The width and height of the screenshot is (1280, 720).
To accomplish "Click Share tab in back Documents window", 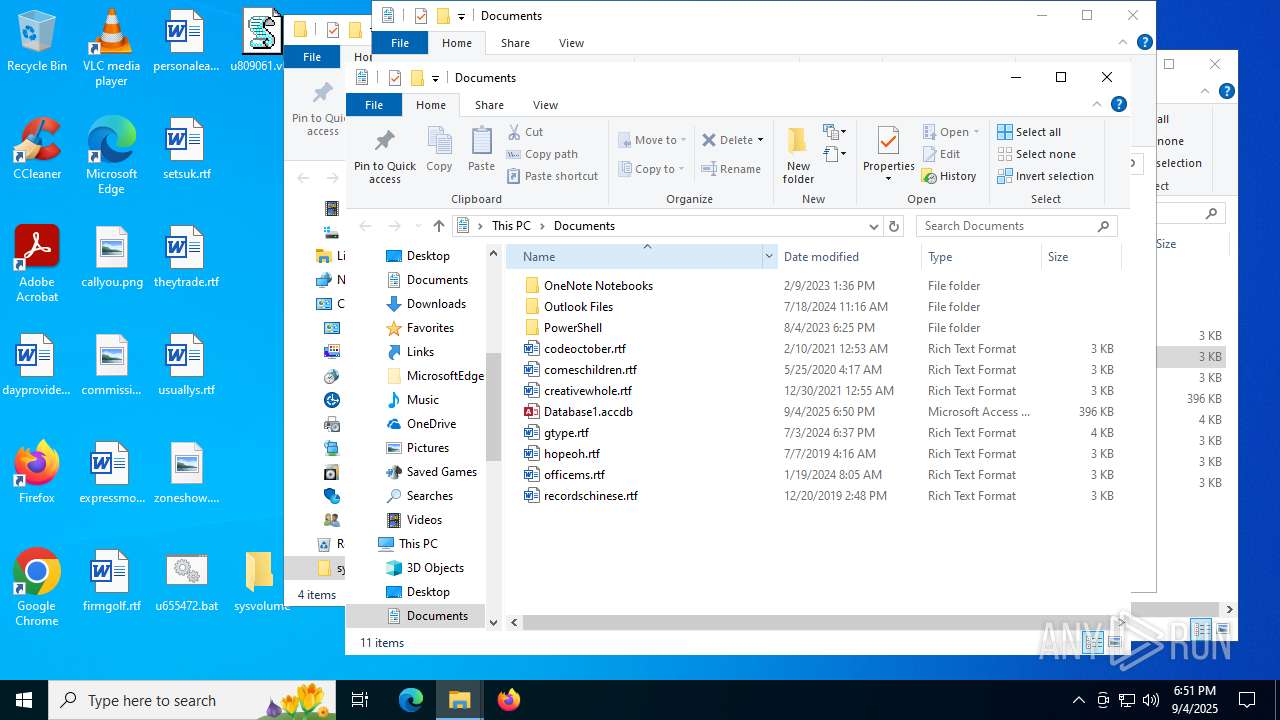I will point(515,43).
